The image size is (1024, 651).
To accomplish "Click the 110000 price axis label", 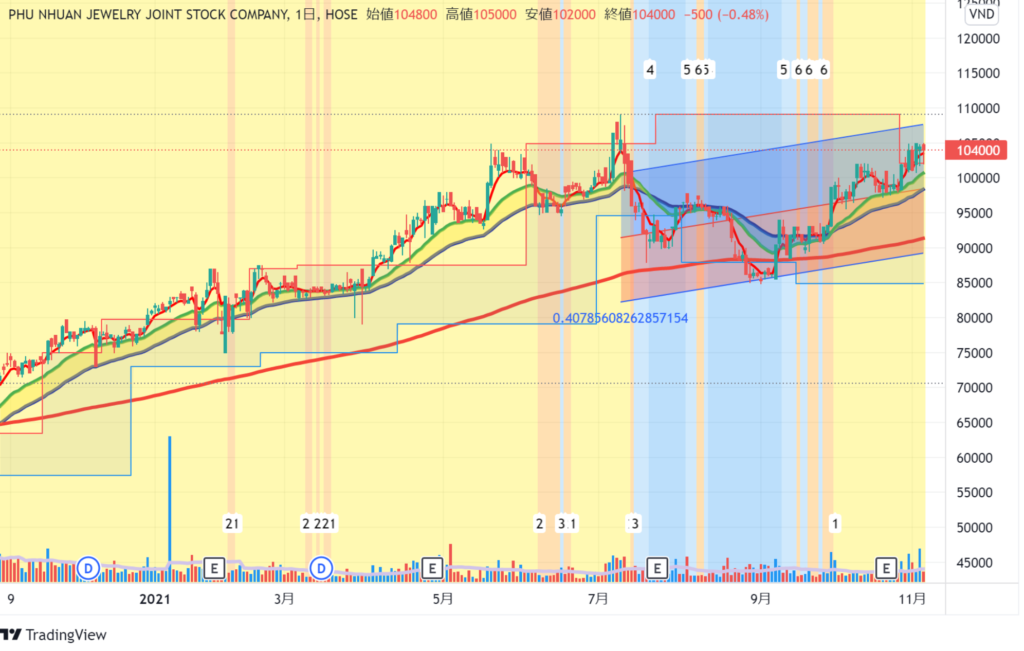I will [978, 108].
